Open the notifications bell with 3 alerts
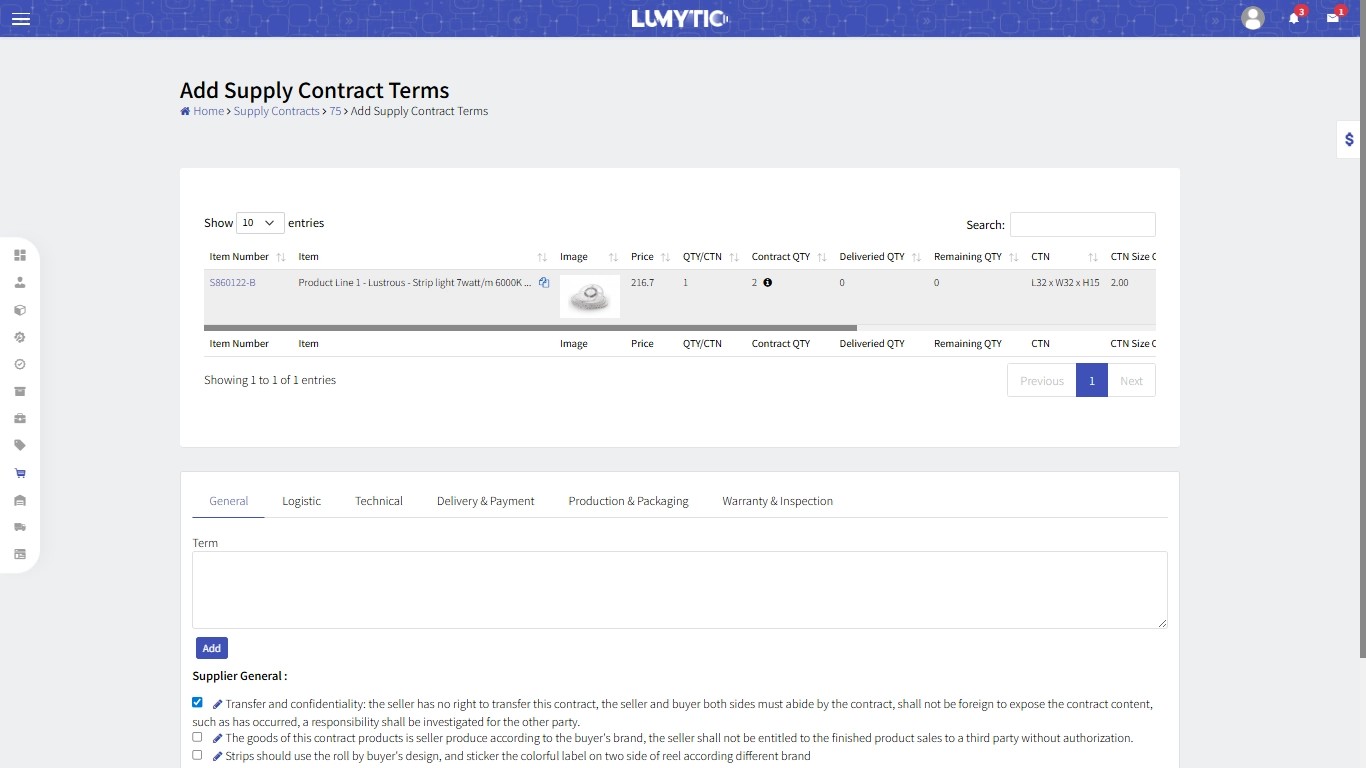 point(1295,18)
